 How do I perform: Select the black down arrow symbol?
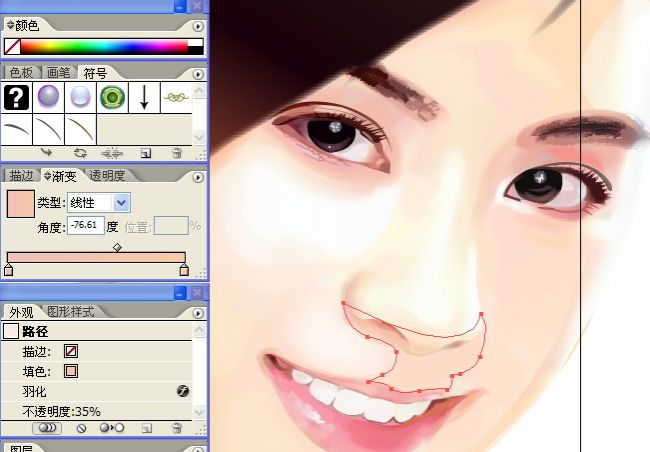144,97
